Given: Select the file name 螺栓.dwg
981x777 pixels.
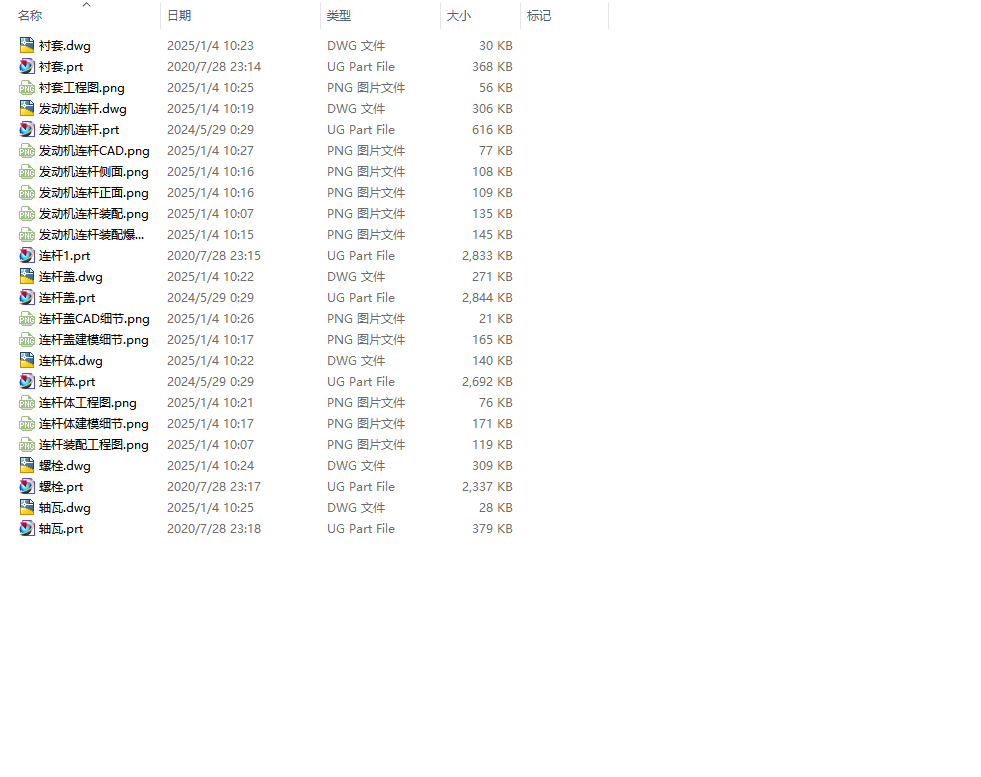Looking at the screenshot, I should tap(64, 466).
